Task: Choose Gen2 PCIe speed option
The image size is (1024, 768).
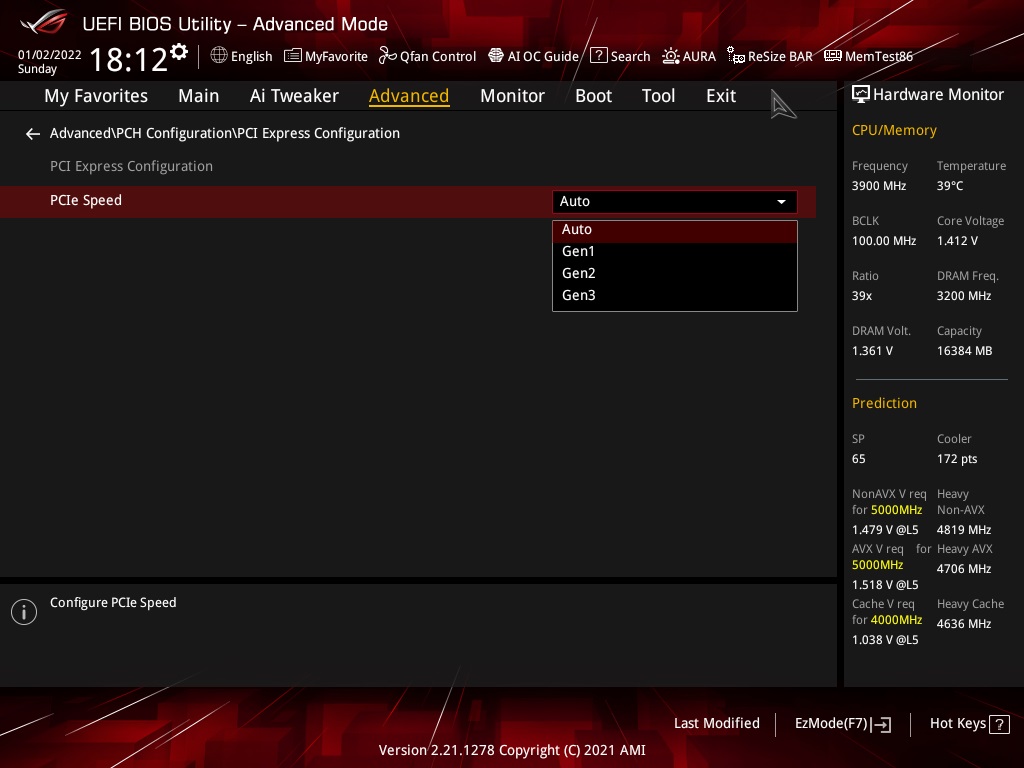Action: (x=675, y=274)
